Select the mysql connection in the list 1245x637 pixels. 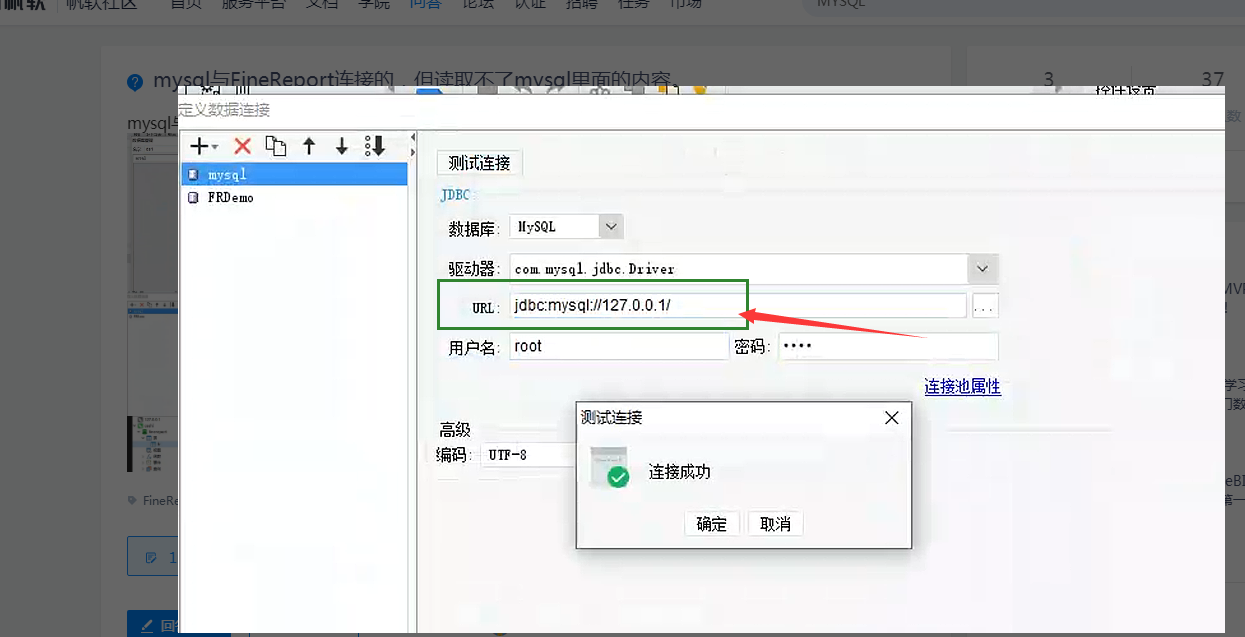pos(294,174)
